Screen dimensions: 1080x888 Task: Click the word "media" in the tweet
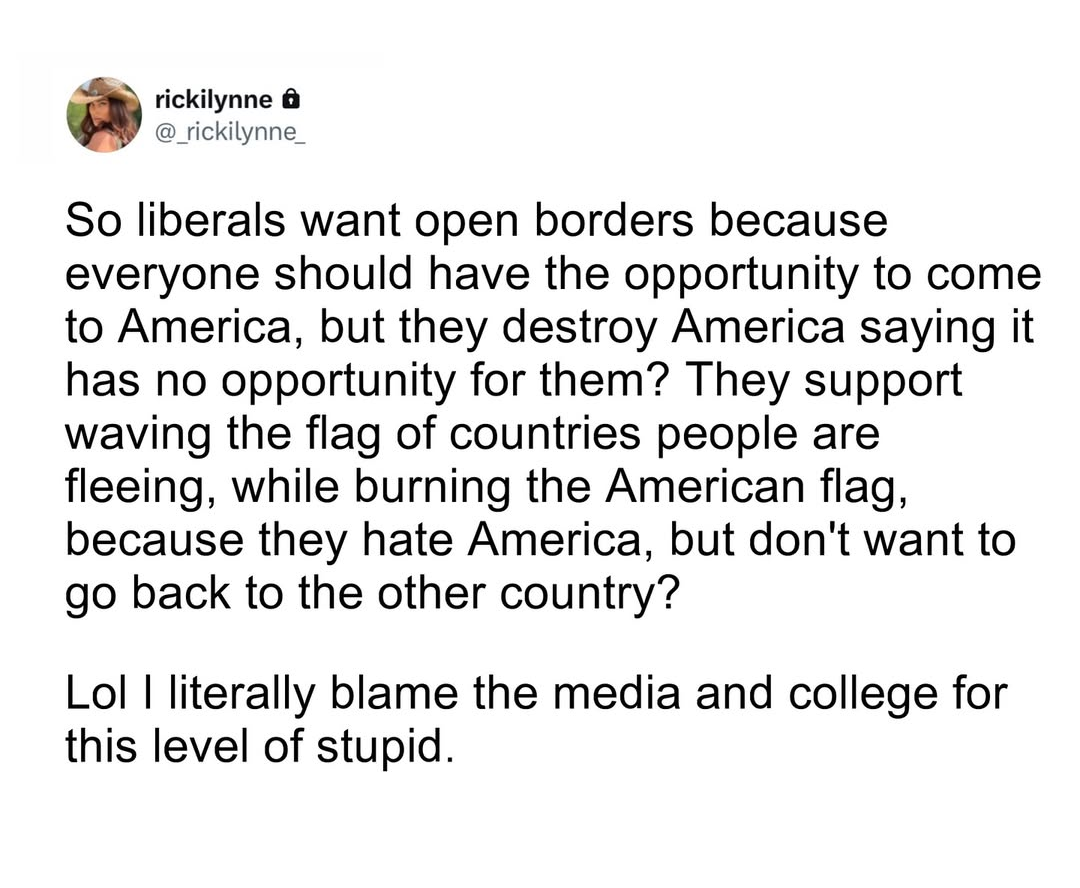click(x=608, y=694)
